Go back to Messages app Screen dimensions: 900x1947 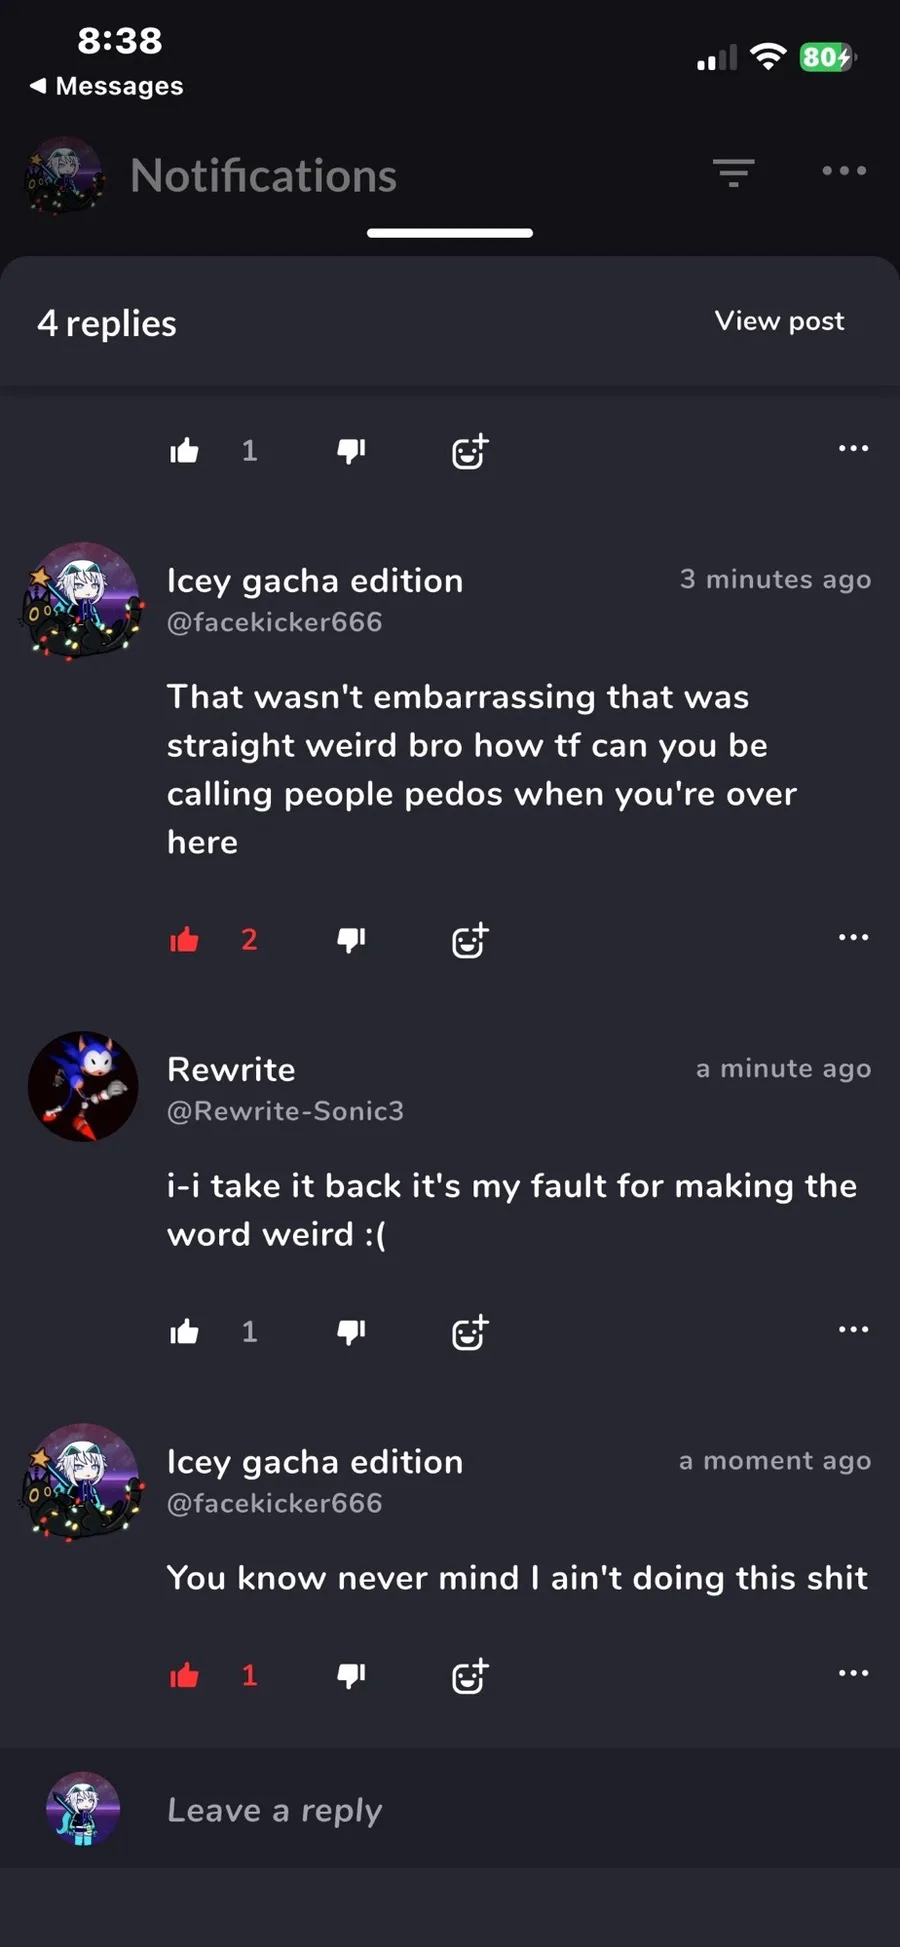(x=106, y=86)
